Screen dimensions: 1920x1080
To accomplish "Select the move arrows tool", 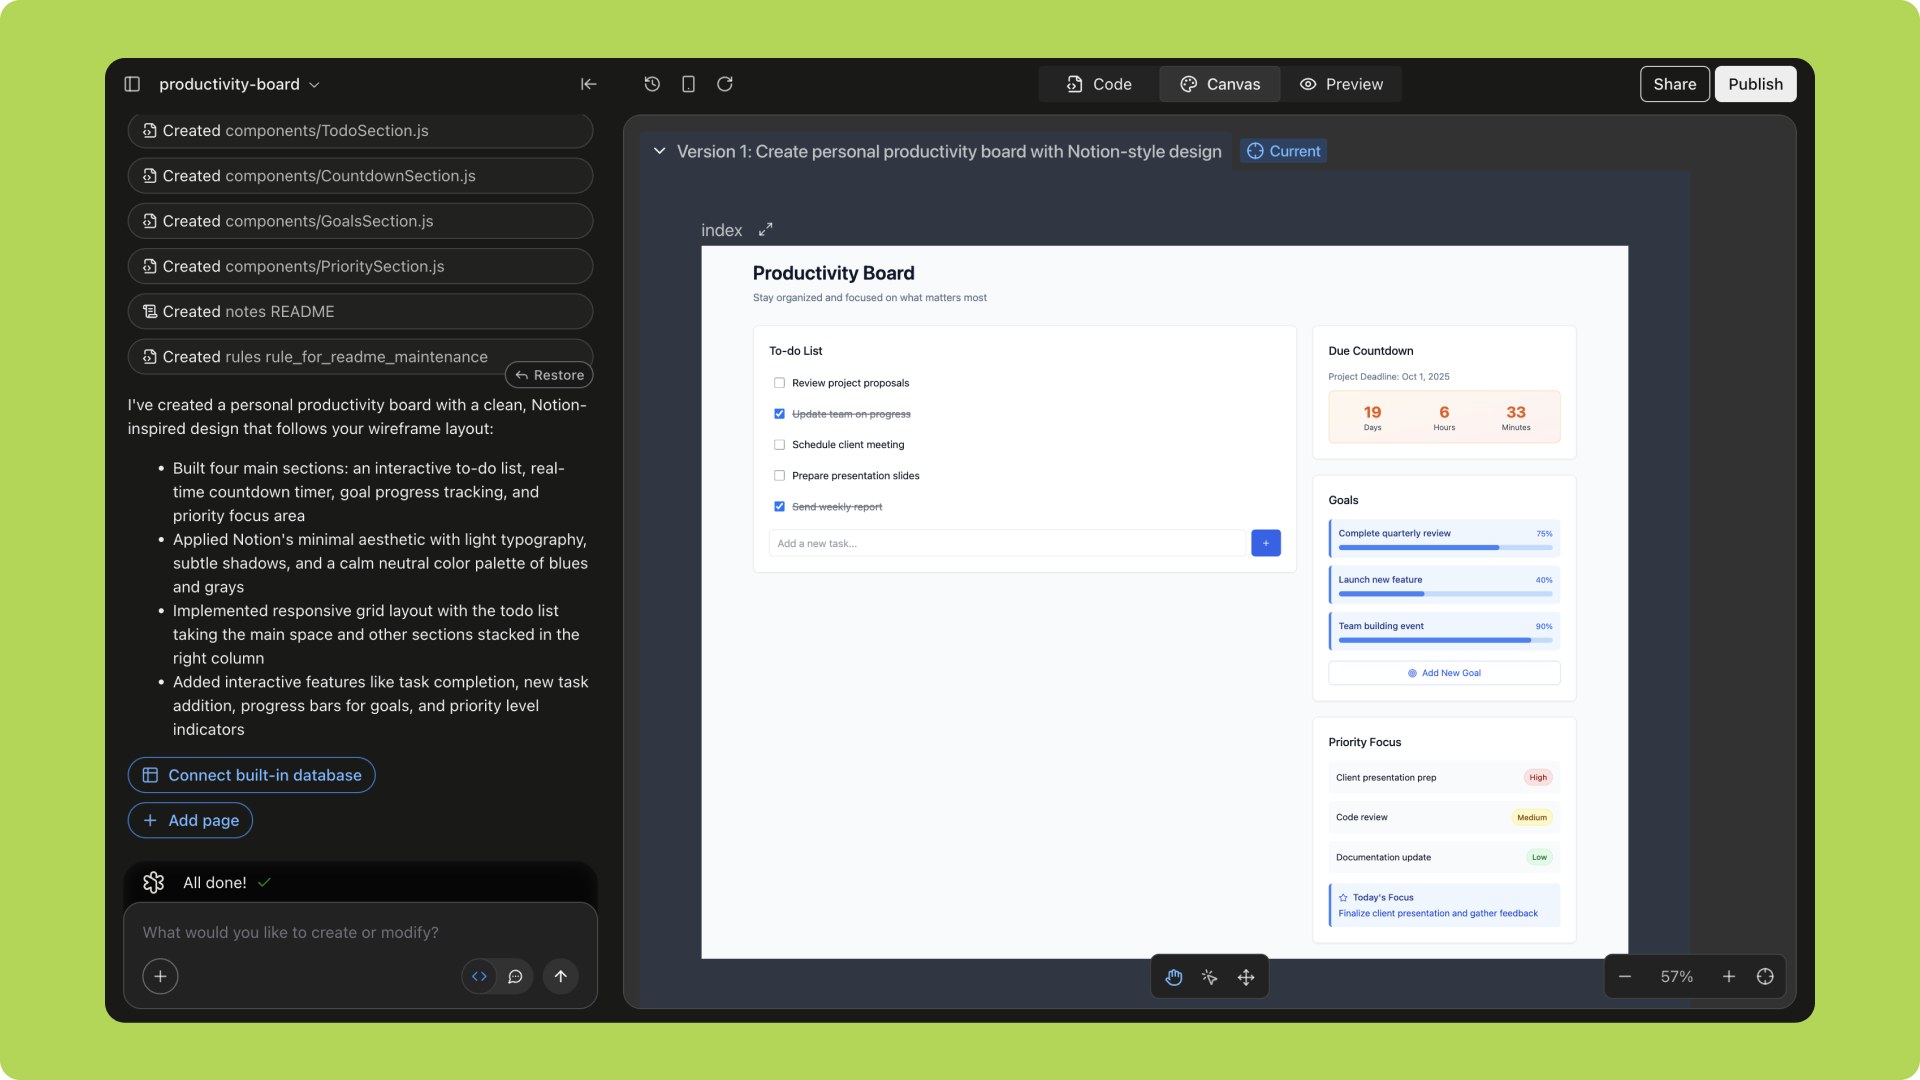I will pos(1246,977).
